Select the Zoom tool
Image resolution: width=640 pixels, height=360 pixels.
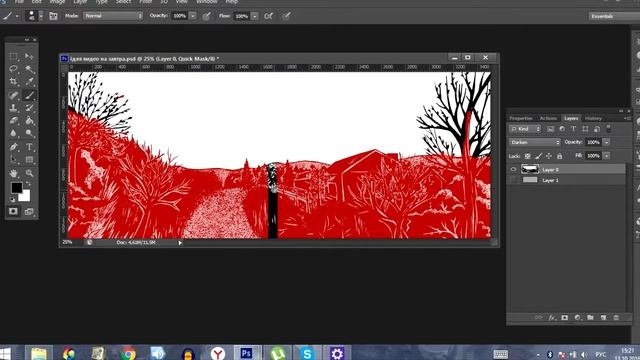click(29, 173)
